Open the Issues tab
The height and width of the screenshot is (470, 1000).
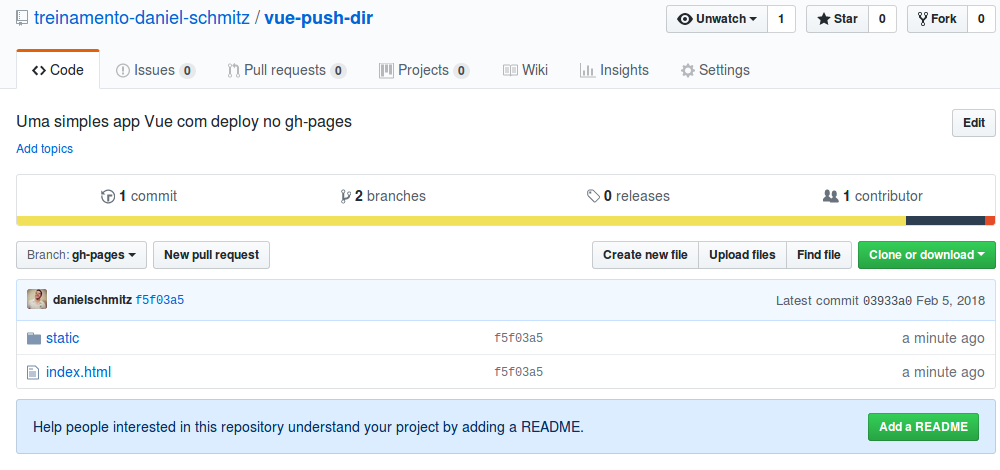click(156, 70)
